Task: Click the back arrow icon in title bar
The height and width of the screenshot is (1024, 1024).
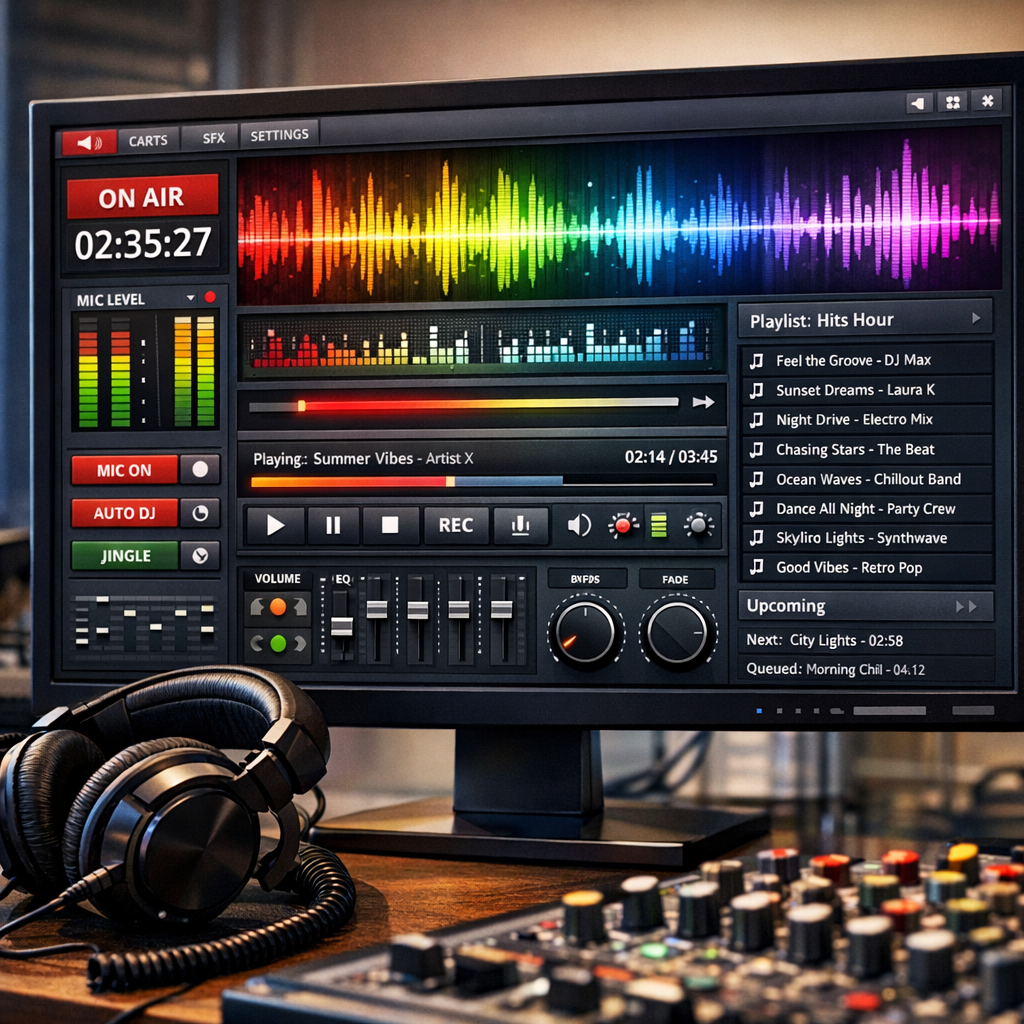Action: (x=919, y=103)
